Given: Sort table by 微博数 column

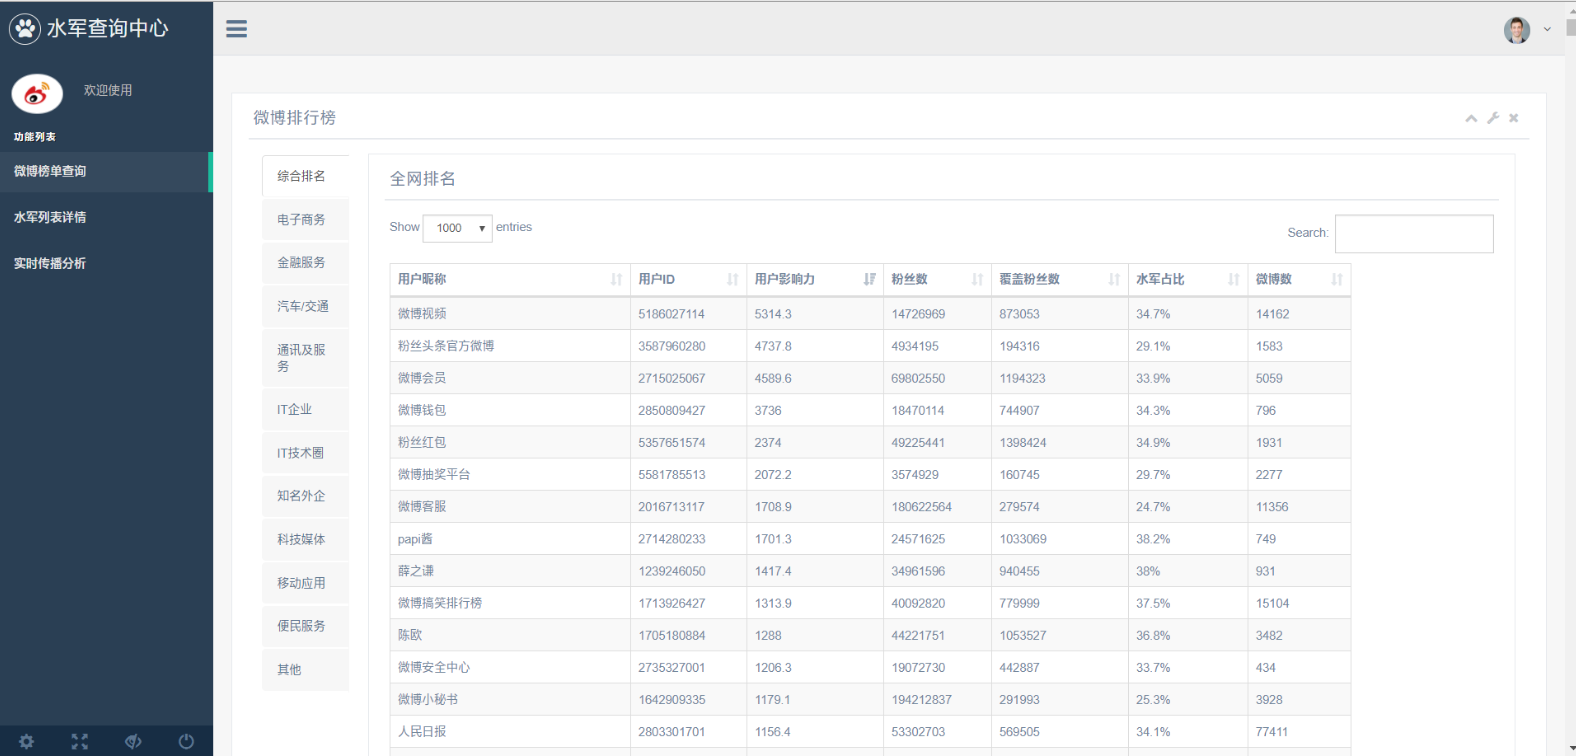Looking at the screenshot, I should [1299, 280].
